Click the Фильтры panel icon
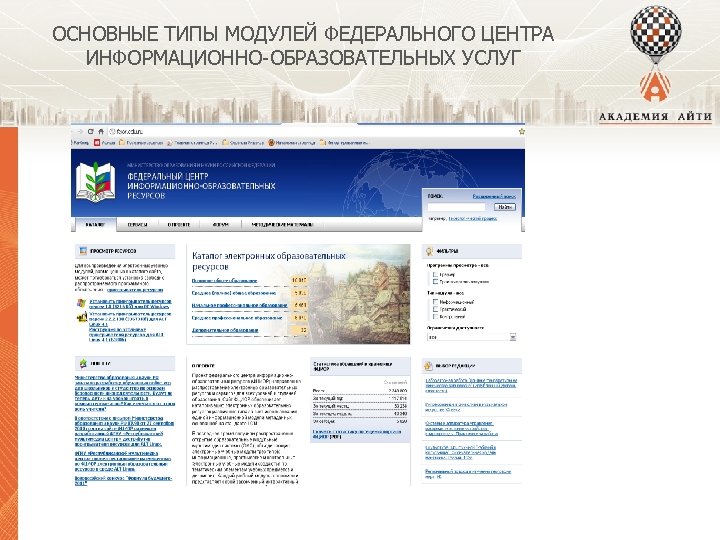 coord(430,251)
